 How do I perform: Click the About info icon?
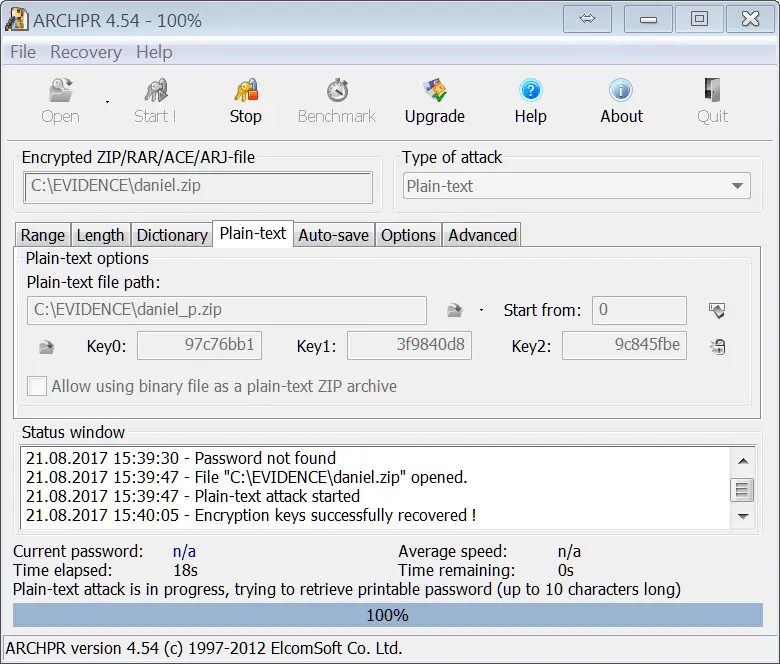pos(621,92)
